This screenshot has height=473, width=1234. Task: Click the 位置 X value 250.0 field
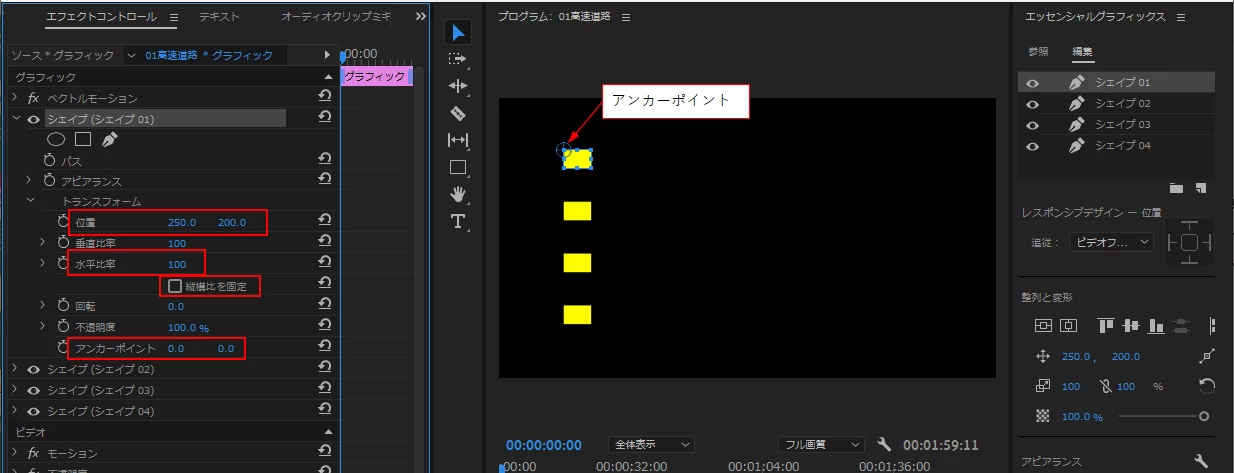pos(182,222)
